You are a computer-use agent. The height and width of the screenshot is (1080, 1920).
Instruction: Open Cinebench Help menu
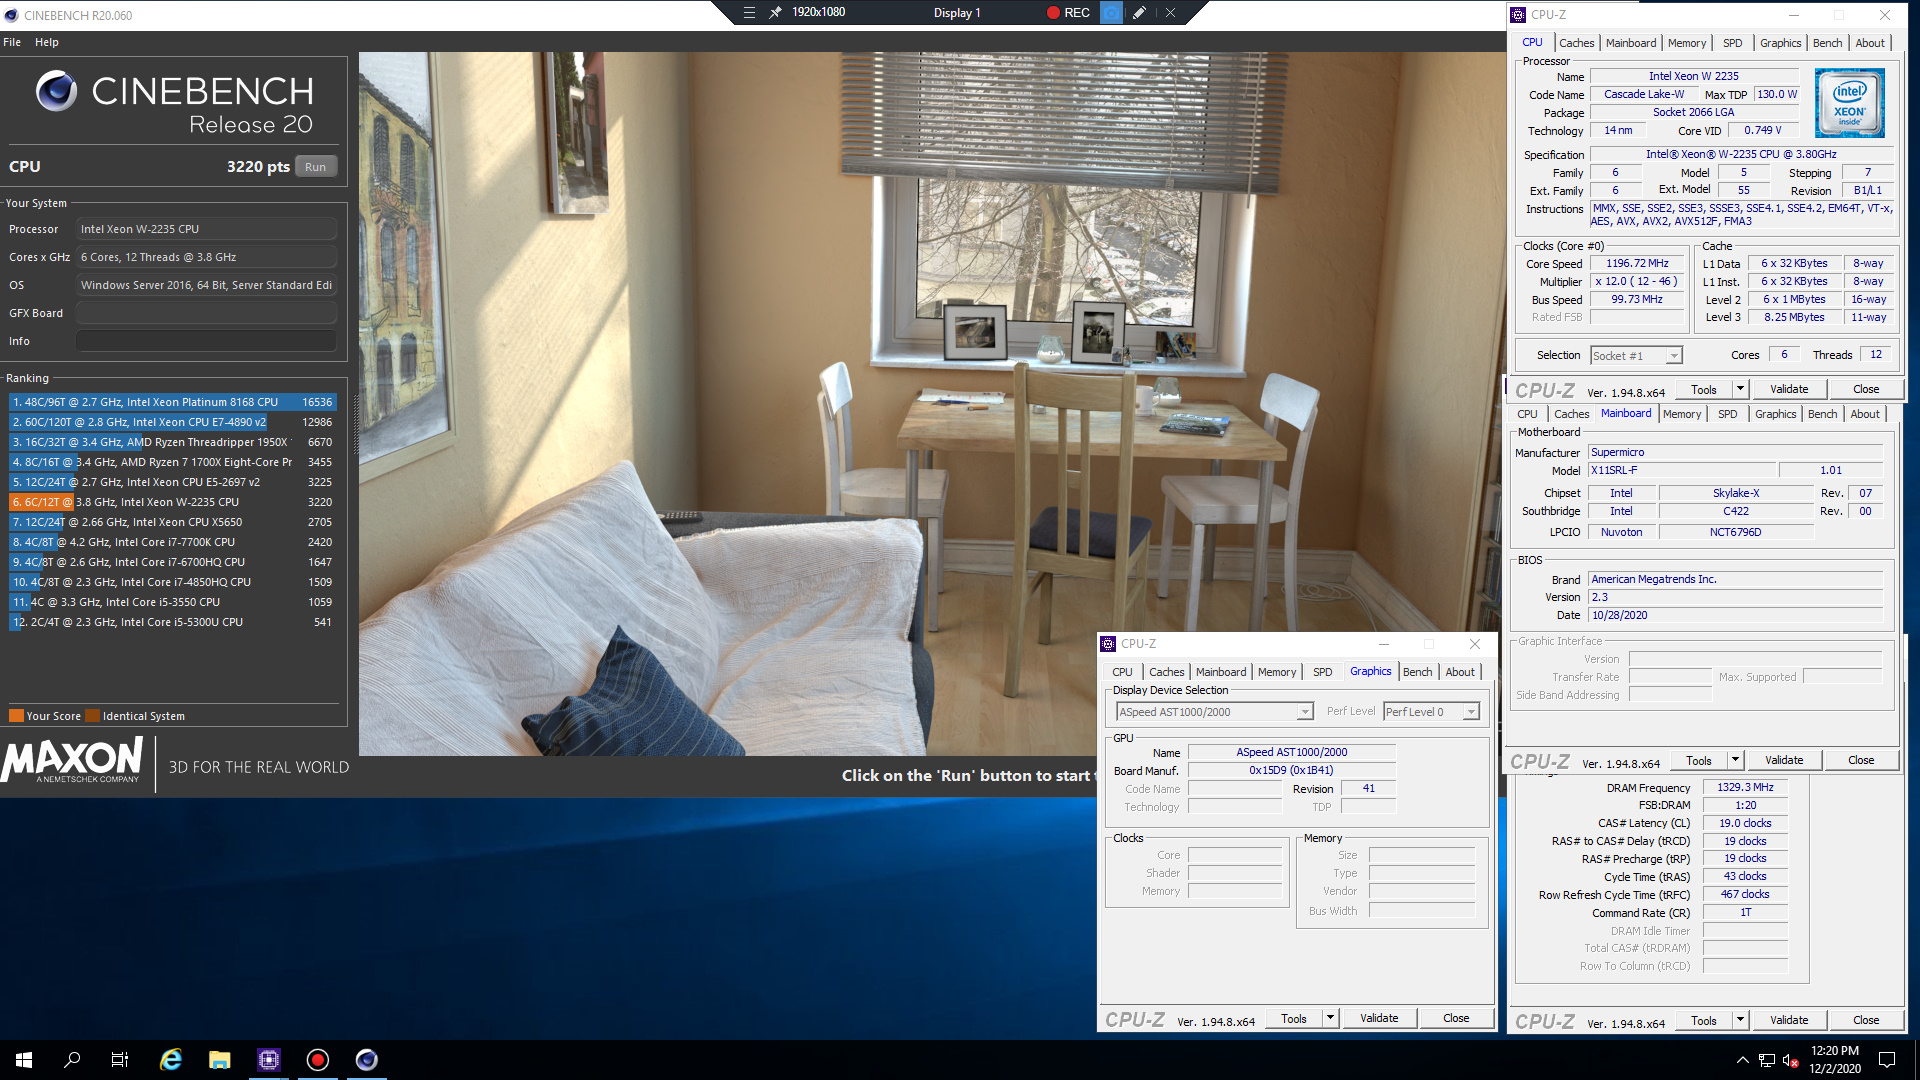47,42
